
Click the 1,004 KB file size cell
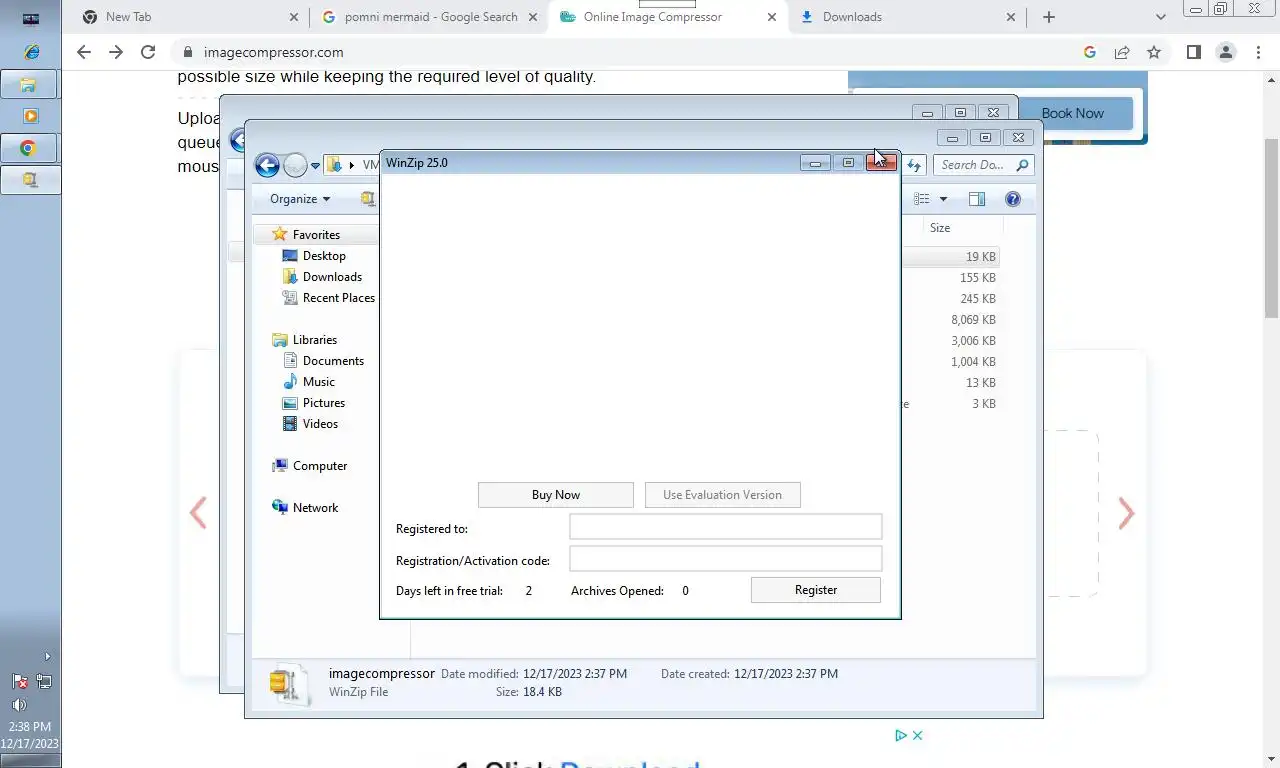(973, 362)
